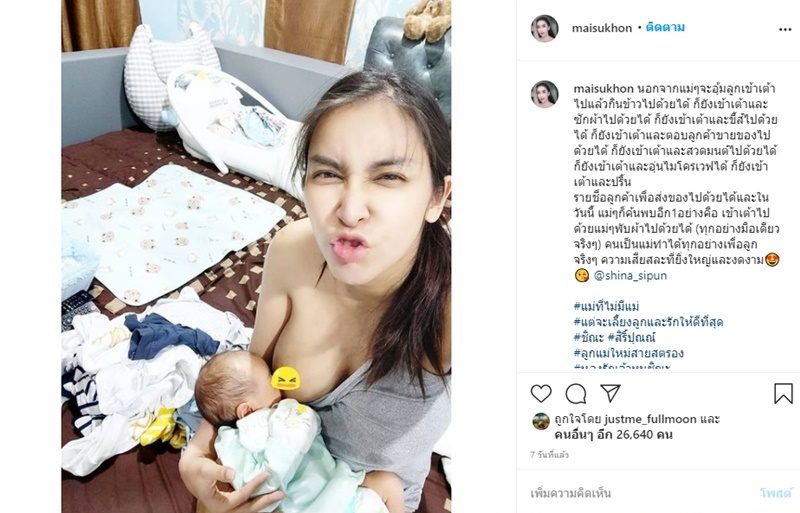View the list of 26,640 other likers
Screen dimensions: 800x513
(x=613, y=435)
